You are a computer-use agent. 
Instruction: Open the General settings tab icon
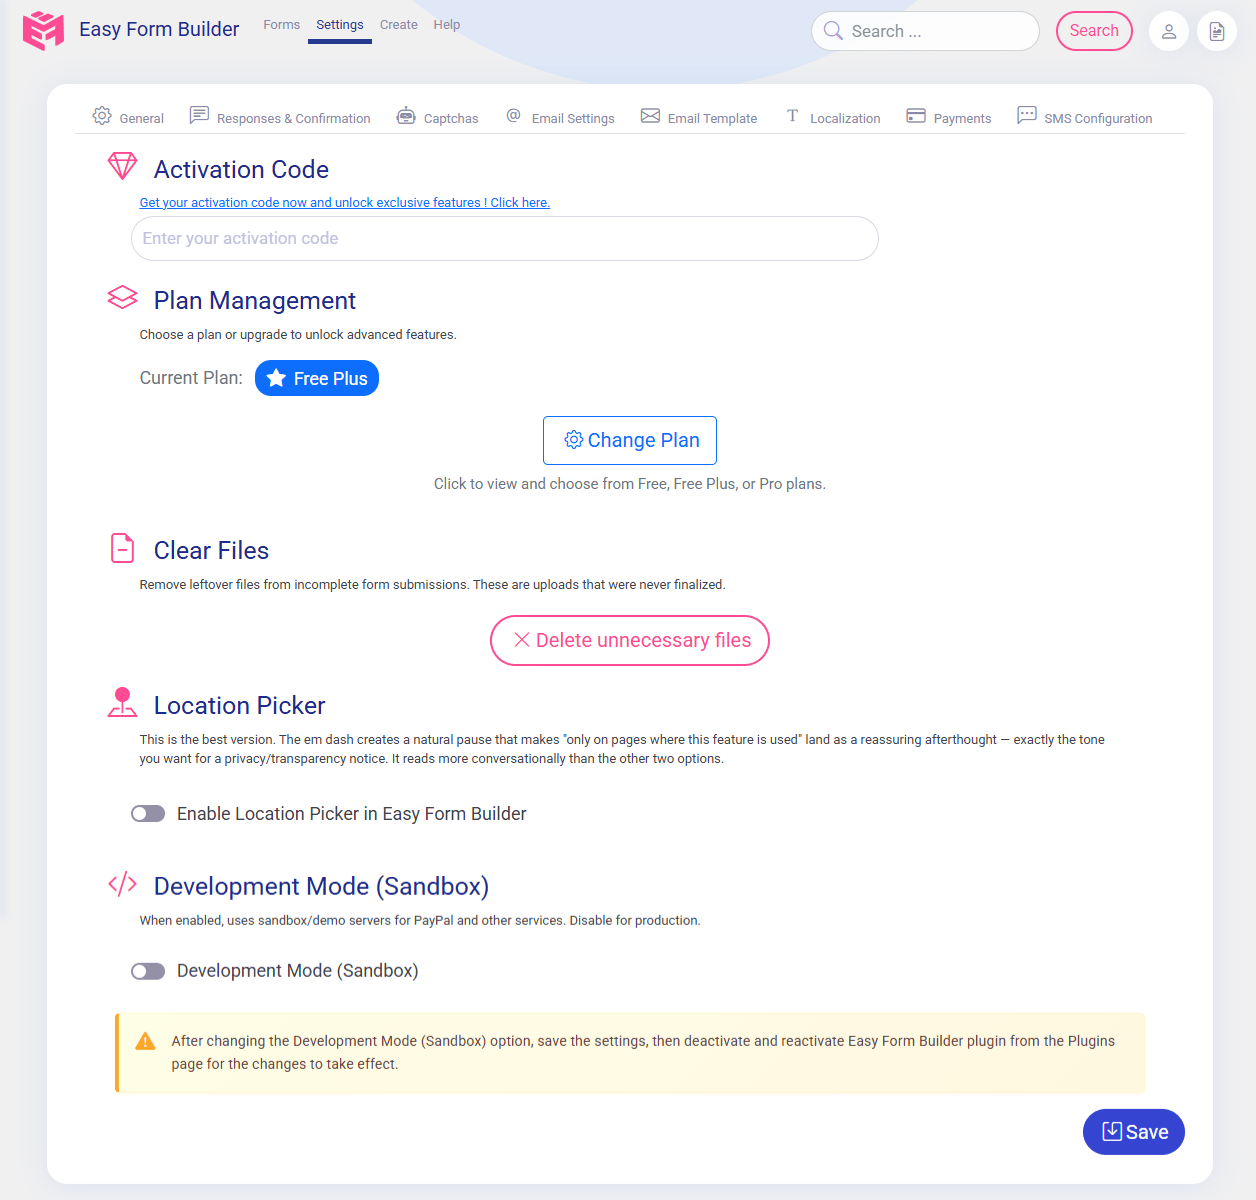(101, 116)
